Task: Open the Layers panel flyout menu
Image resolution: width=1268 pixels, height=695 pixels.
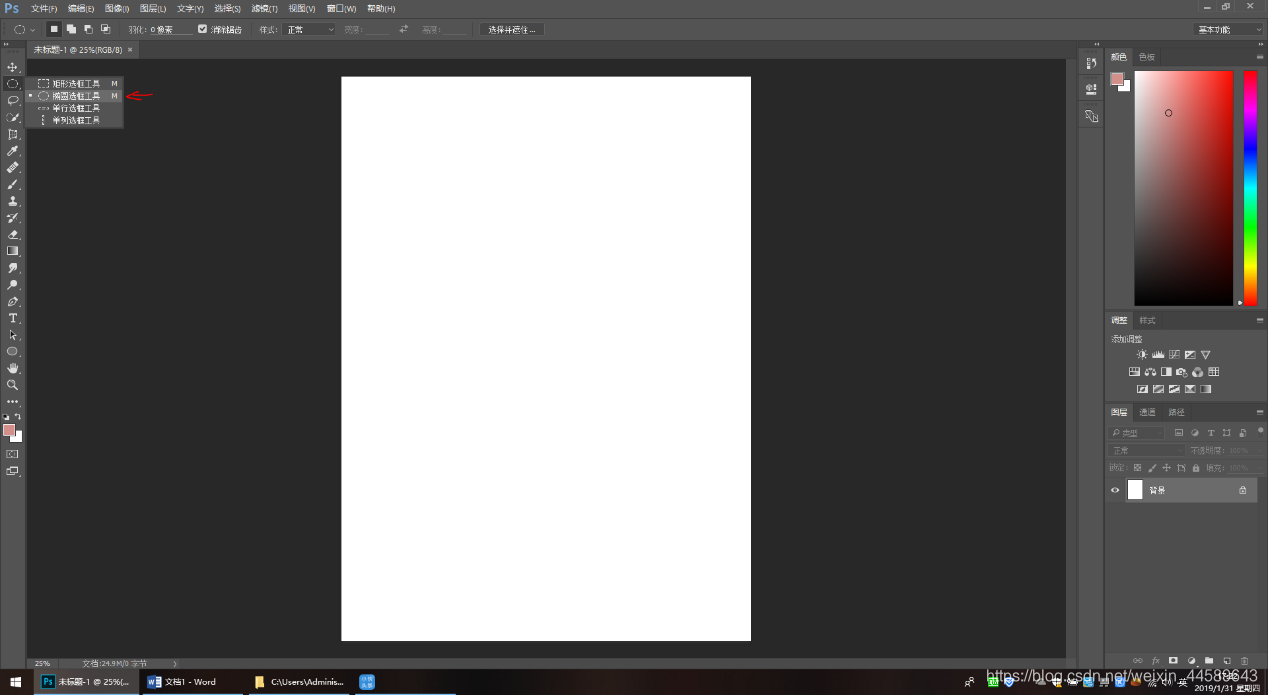Action: (x=1260, y=412)
